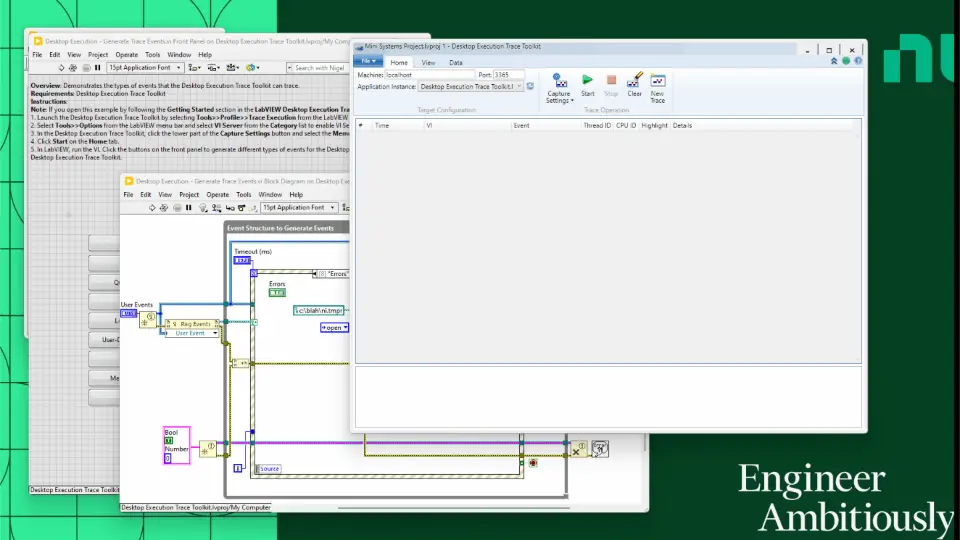Click Run Continuously in Front Panel toolbar
The image size is (960, 540).
tap(73, 68)
